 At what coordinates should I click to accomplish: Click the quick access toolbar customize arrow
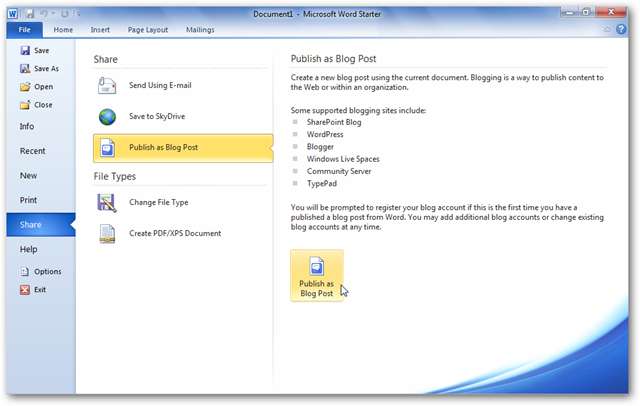(x=77, y=14)
